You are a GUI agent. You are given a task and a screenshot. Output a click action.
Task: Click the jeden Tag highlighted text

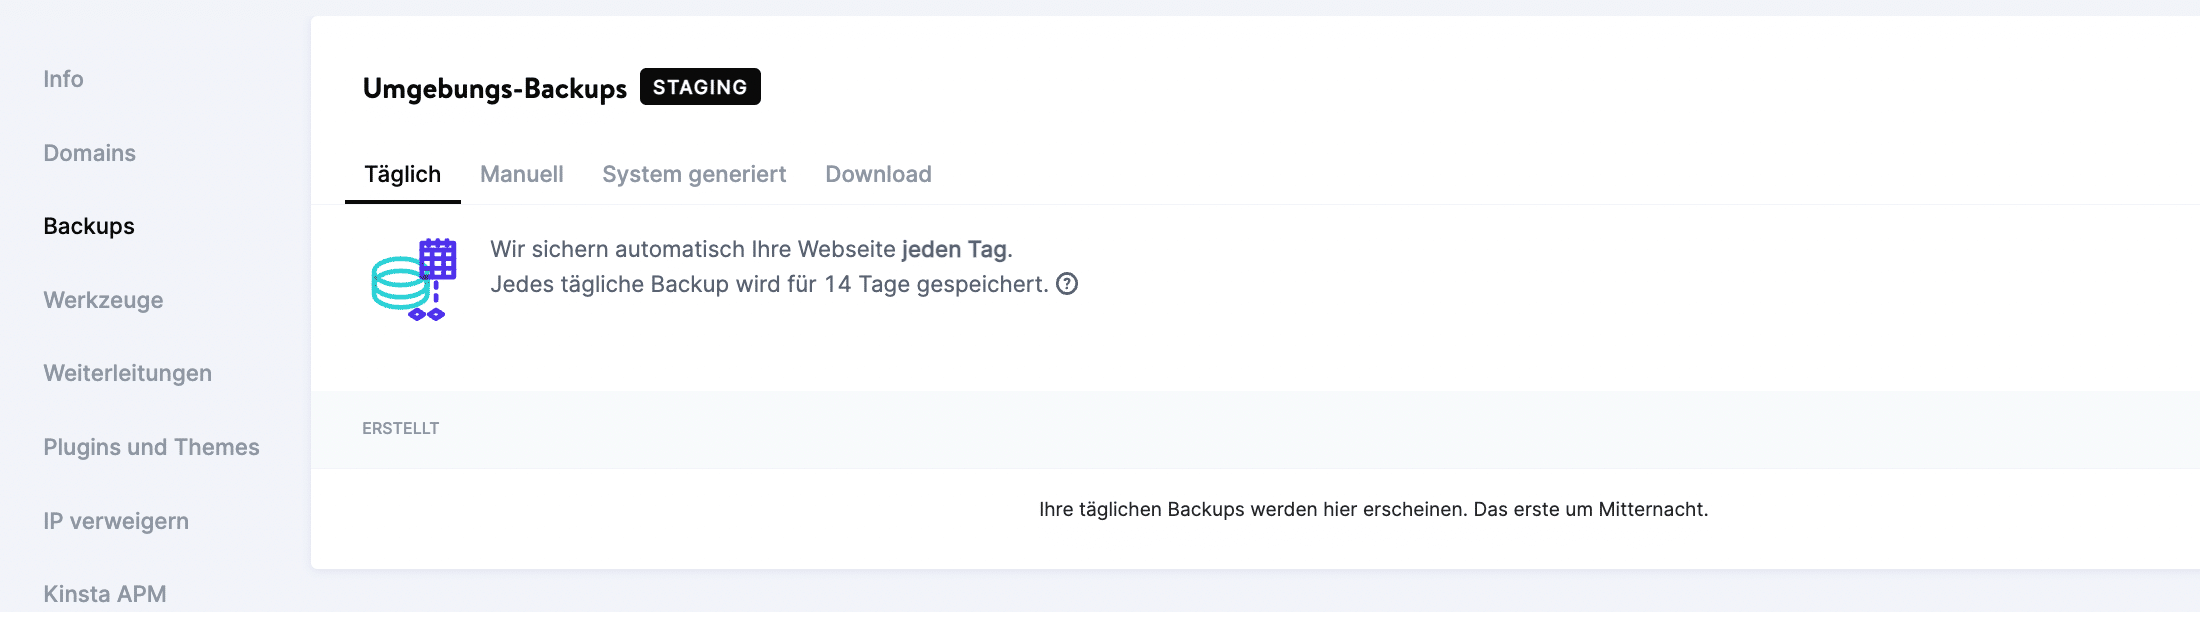(950, 249)
